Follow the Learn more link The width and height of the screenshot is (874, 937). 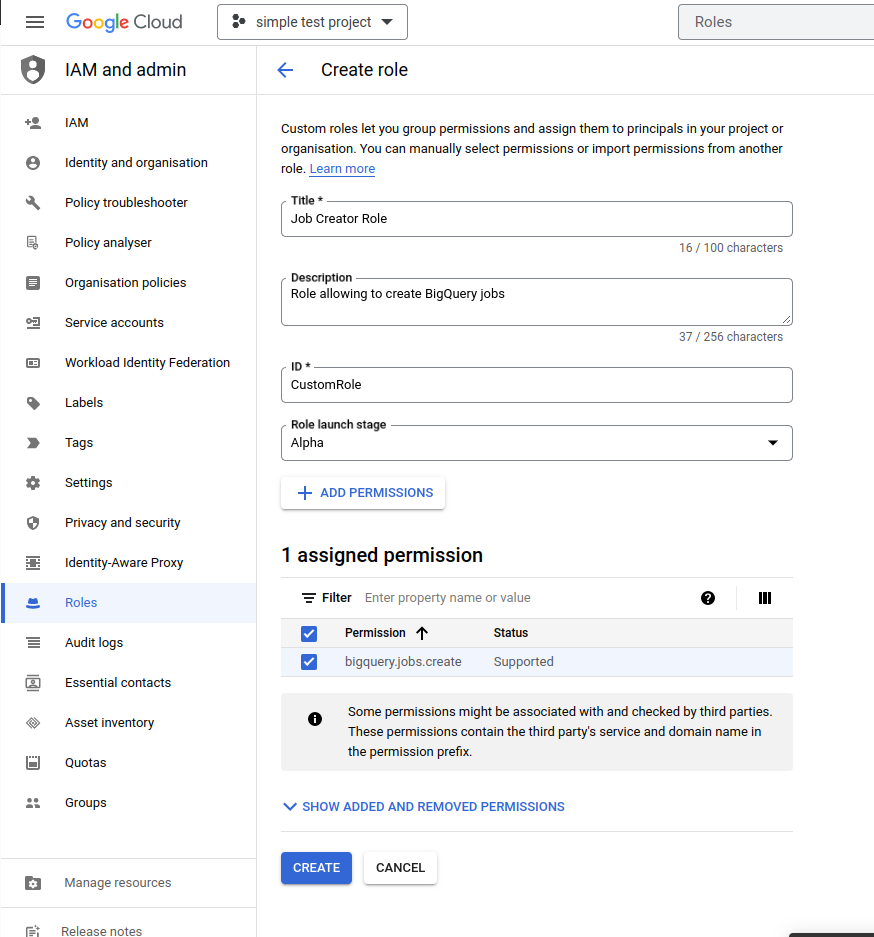tap(342, 169)
